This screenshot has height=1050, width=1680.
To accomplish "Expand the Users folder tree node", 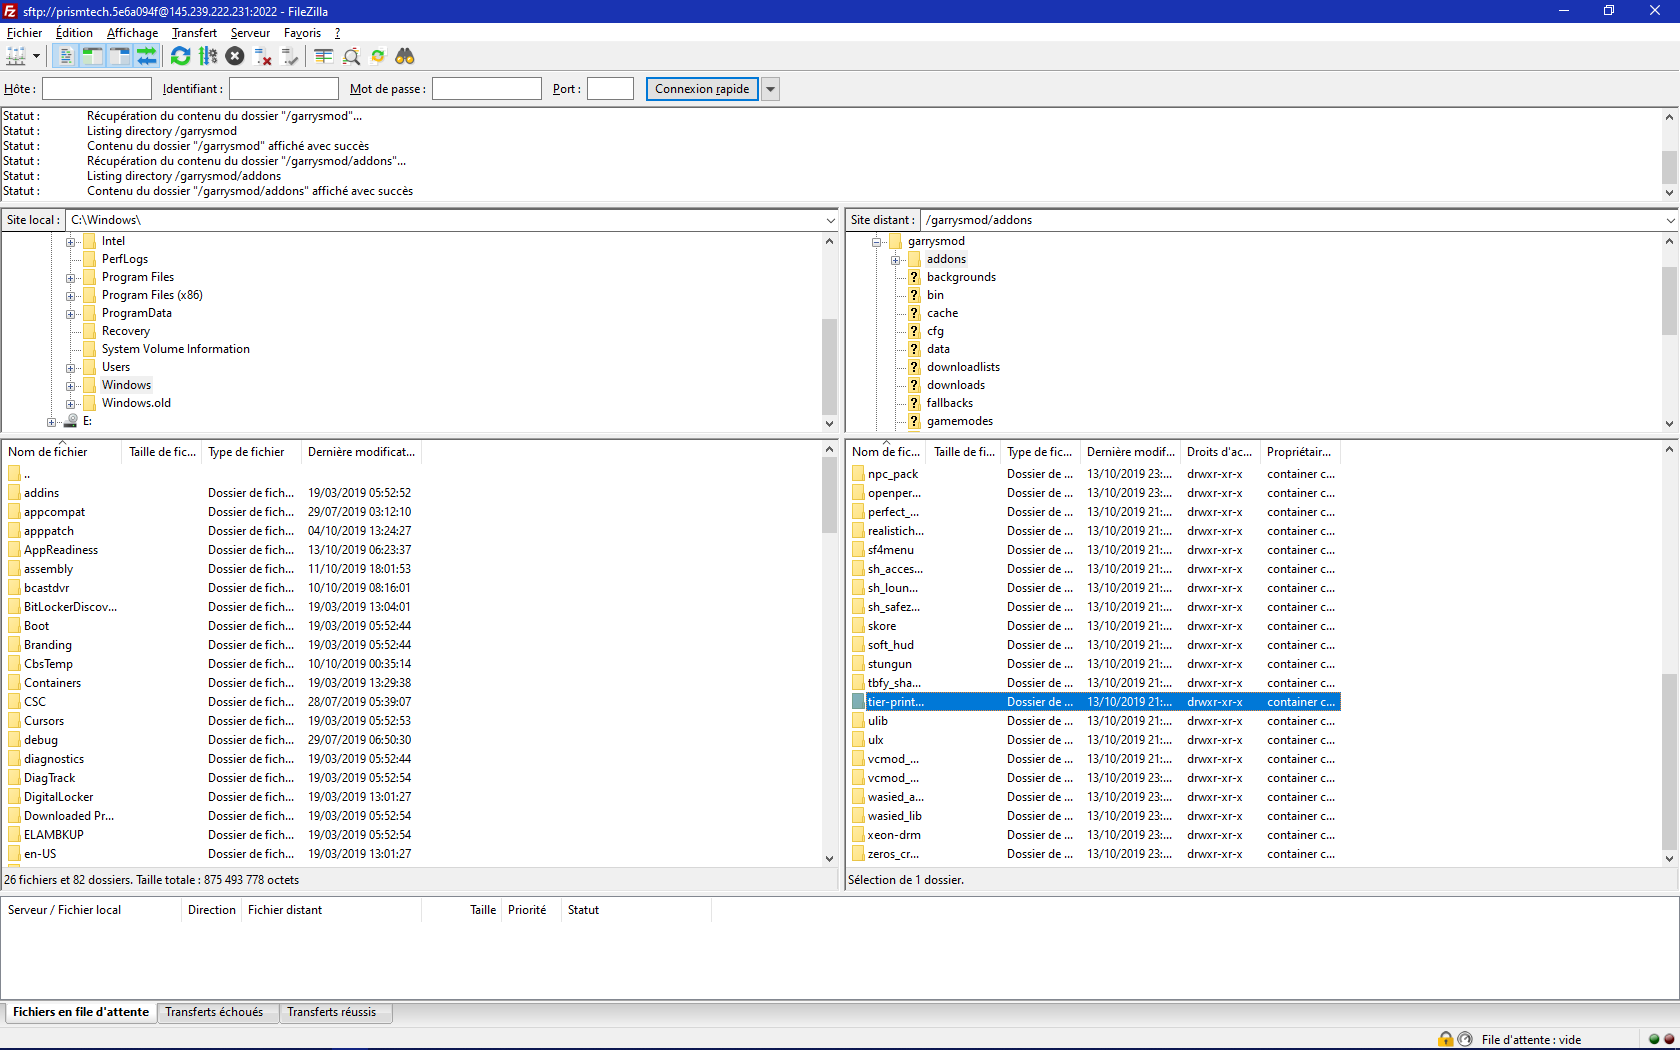I will pyautogui.click(x=71, y=368).
